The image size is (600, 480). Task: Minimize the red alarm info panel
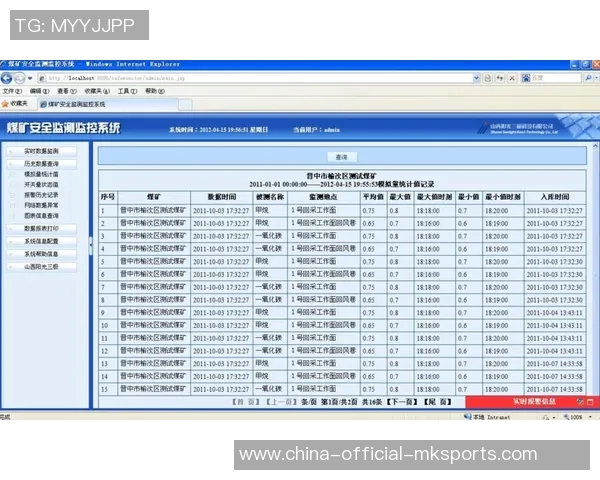(x=579, y=401)
